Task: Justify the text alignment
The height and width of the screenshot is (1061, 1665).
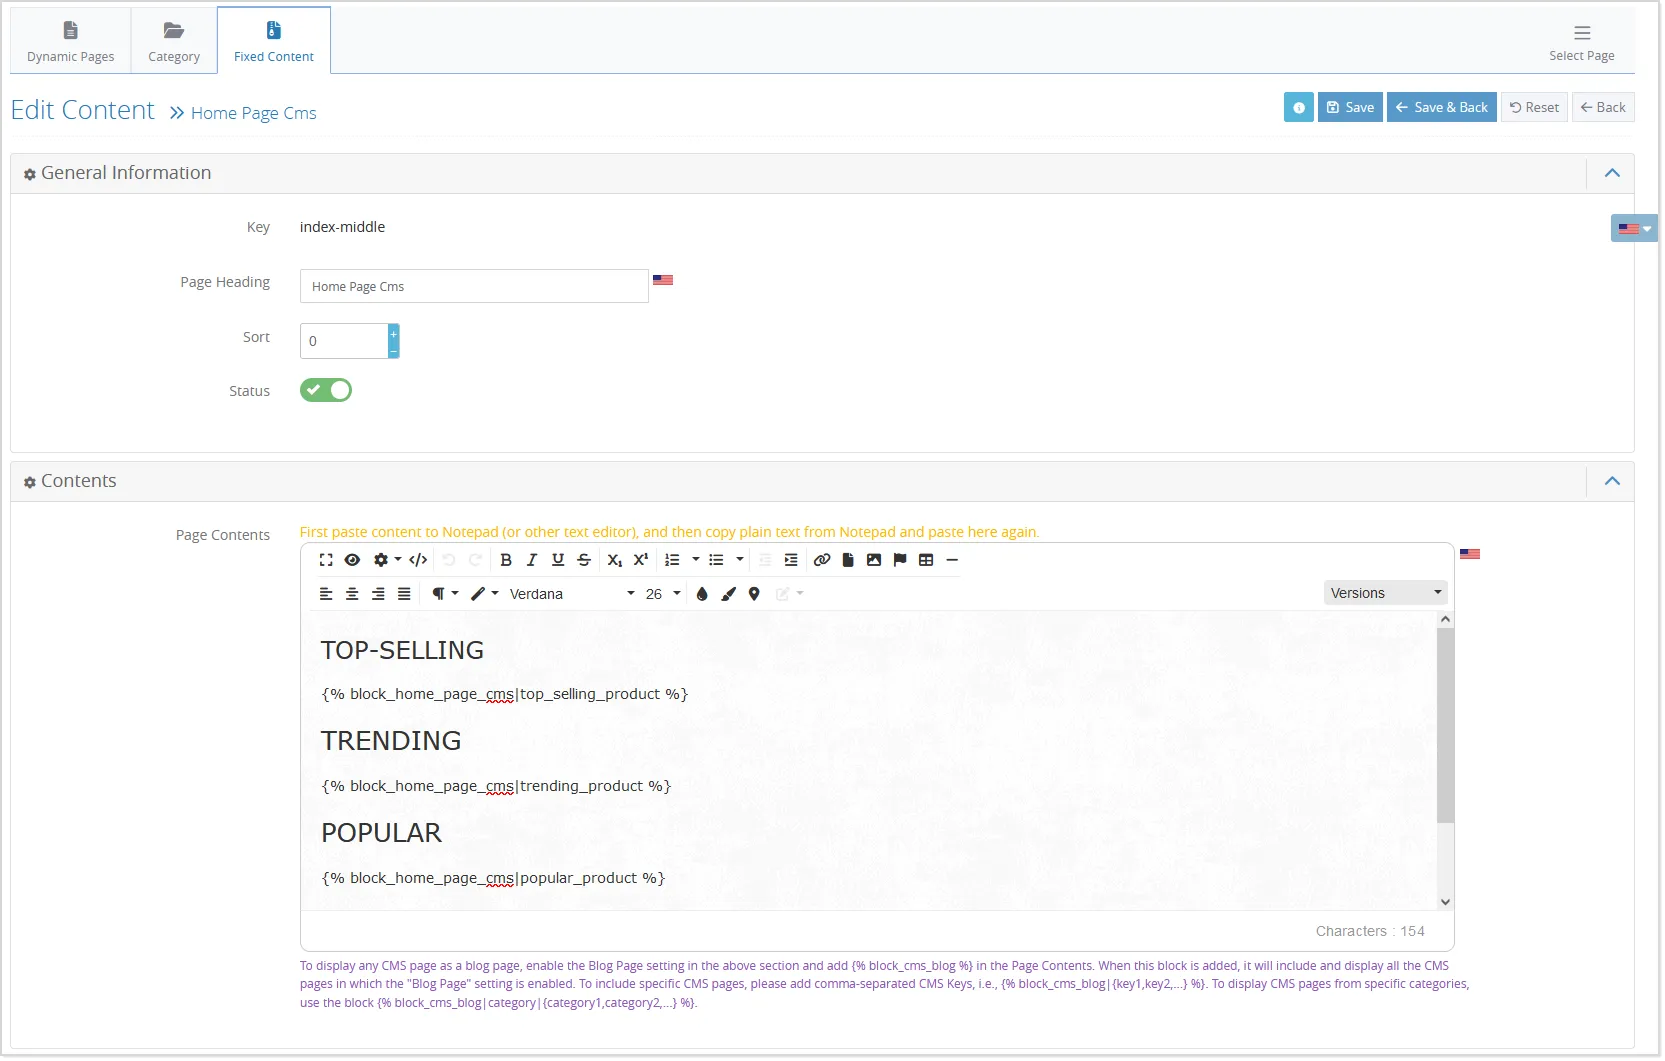Action: pos(404,595)
